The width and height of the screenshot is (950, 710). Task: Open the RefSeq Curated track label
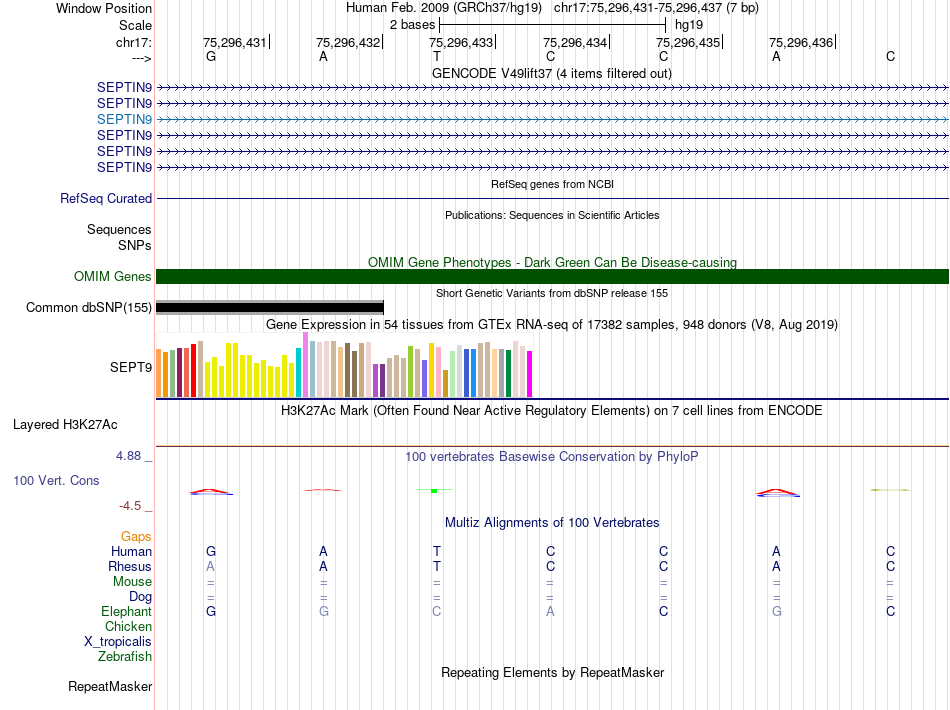click(x=106, y=198)
